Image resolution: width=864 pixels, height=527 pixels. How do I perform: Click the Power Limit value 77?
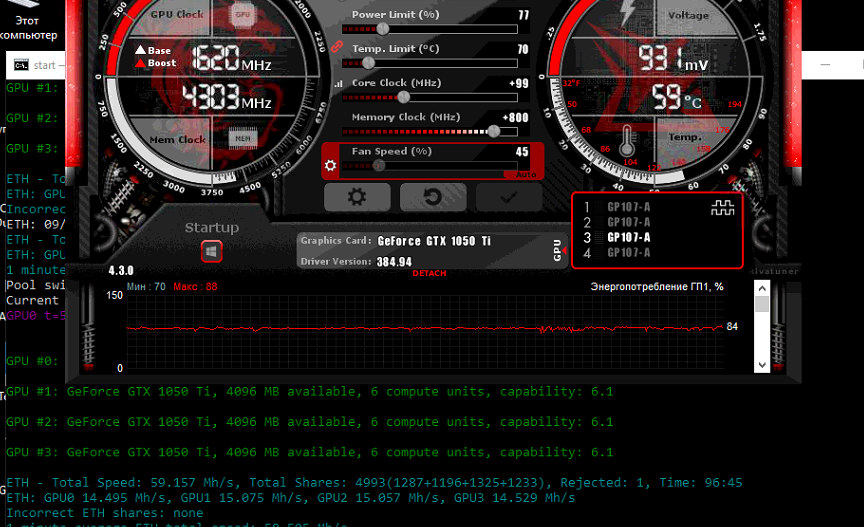523,15
